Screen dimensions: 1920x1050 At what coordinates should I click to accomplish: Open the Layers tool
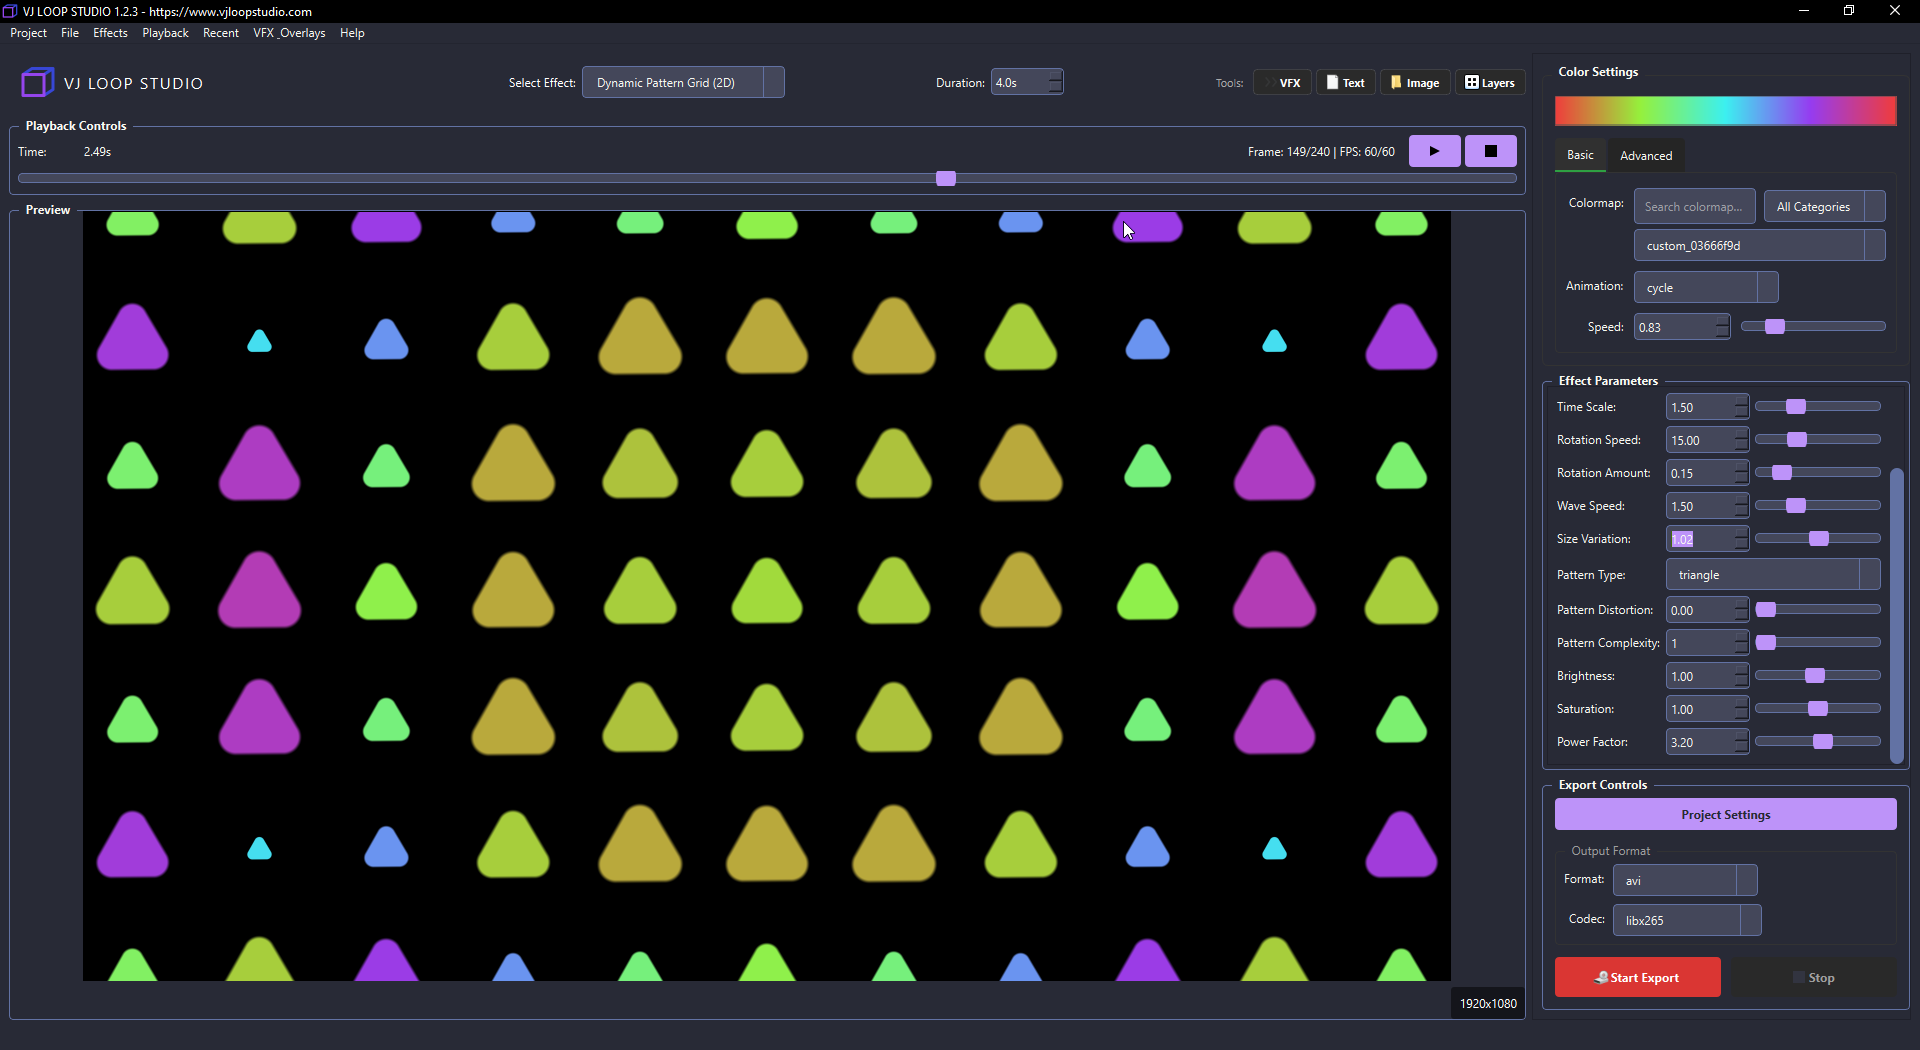(1490, 83)
